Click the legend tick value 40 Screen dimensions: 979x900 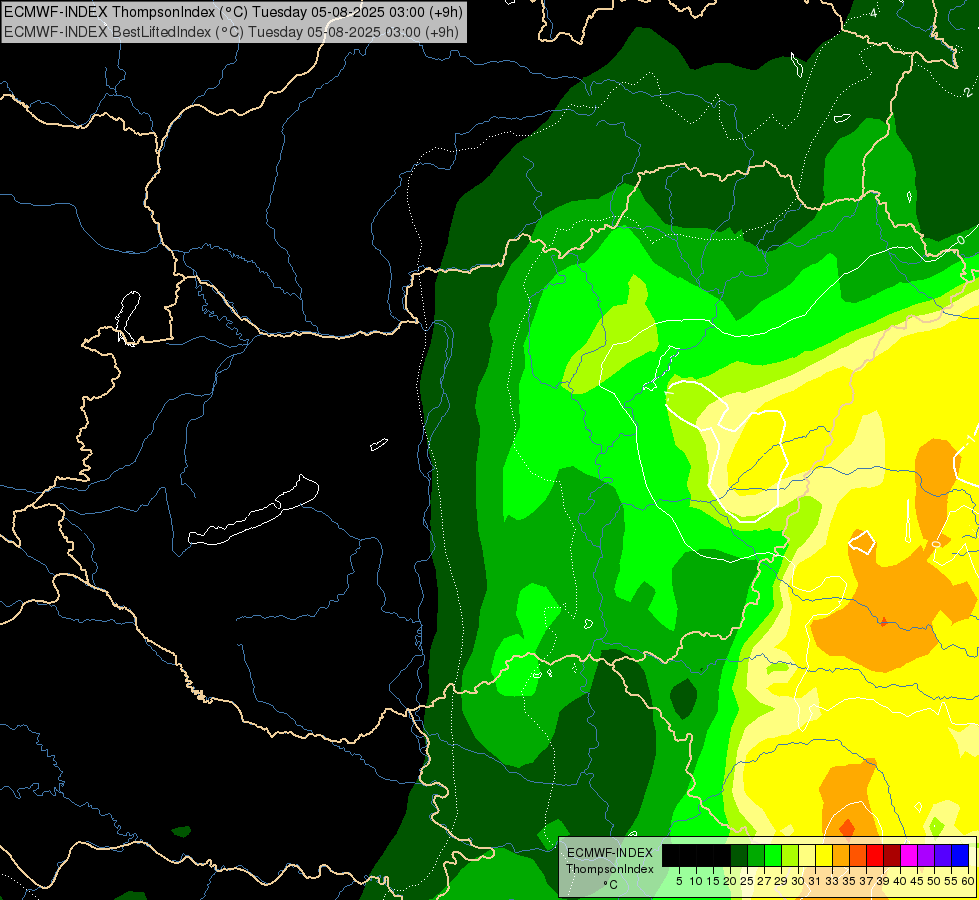(900, 881)
